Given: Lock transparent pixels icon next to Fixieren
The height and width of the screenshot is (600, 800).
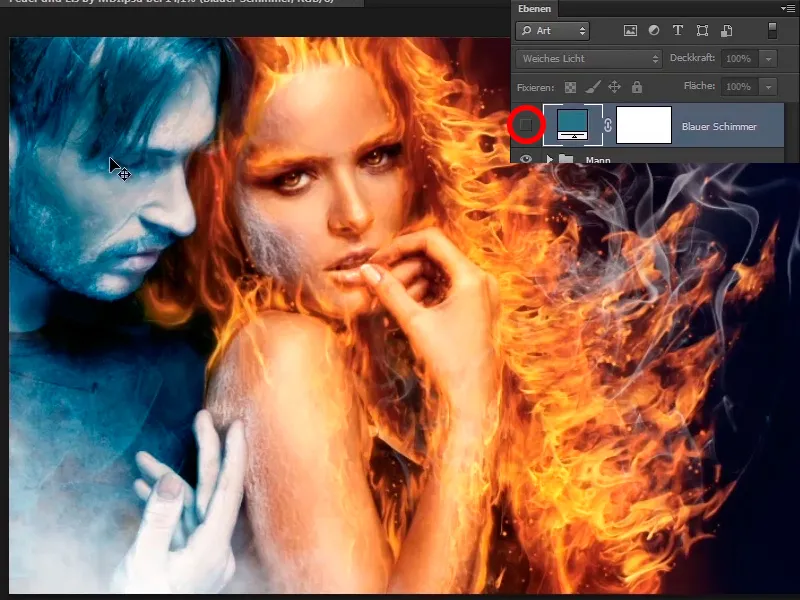Looking at the screenshot, I should tap(570, 87).
